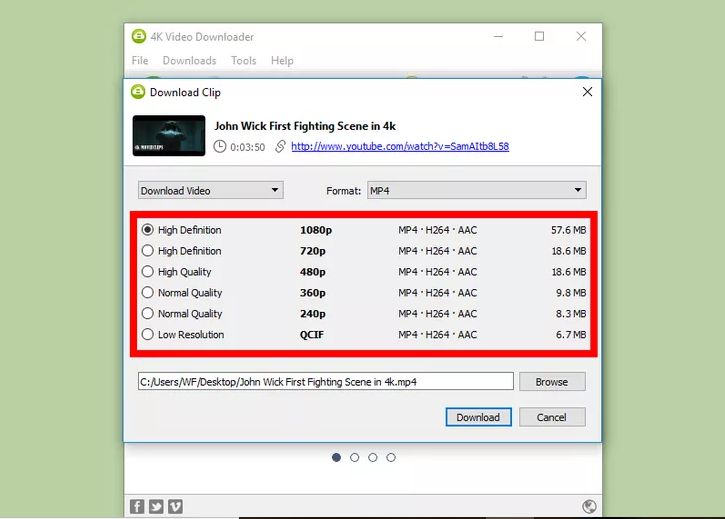The image size is (725, 519).
Task: Minimize the 4K Video Downloader window
Action: point(498,36)
